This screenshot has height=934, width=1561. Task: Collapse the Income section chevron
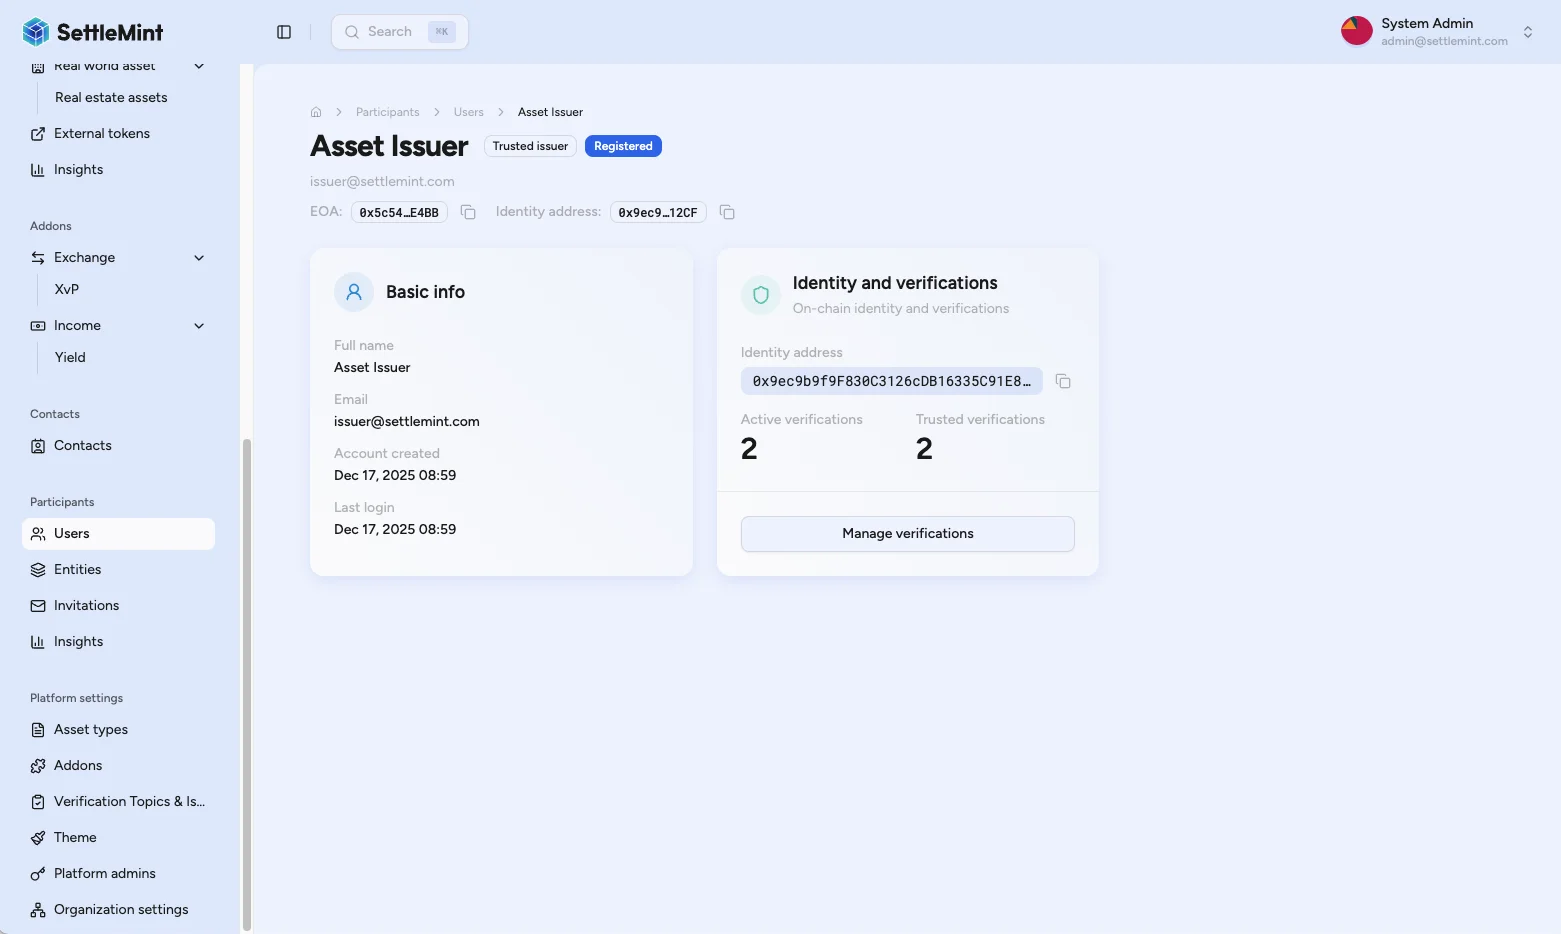[199, 326]
